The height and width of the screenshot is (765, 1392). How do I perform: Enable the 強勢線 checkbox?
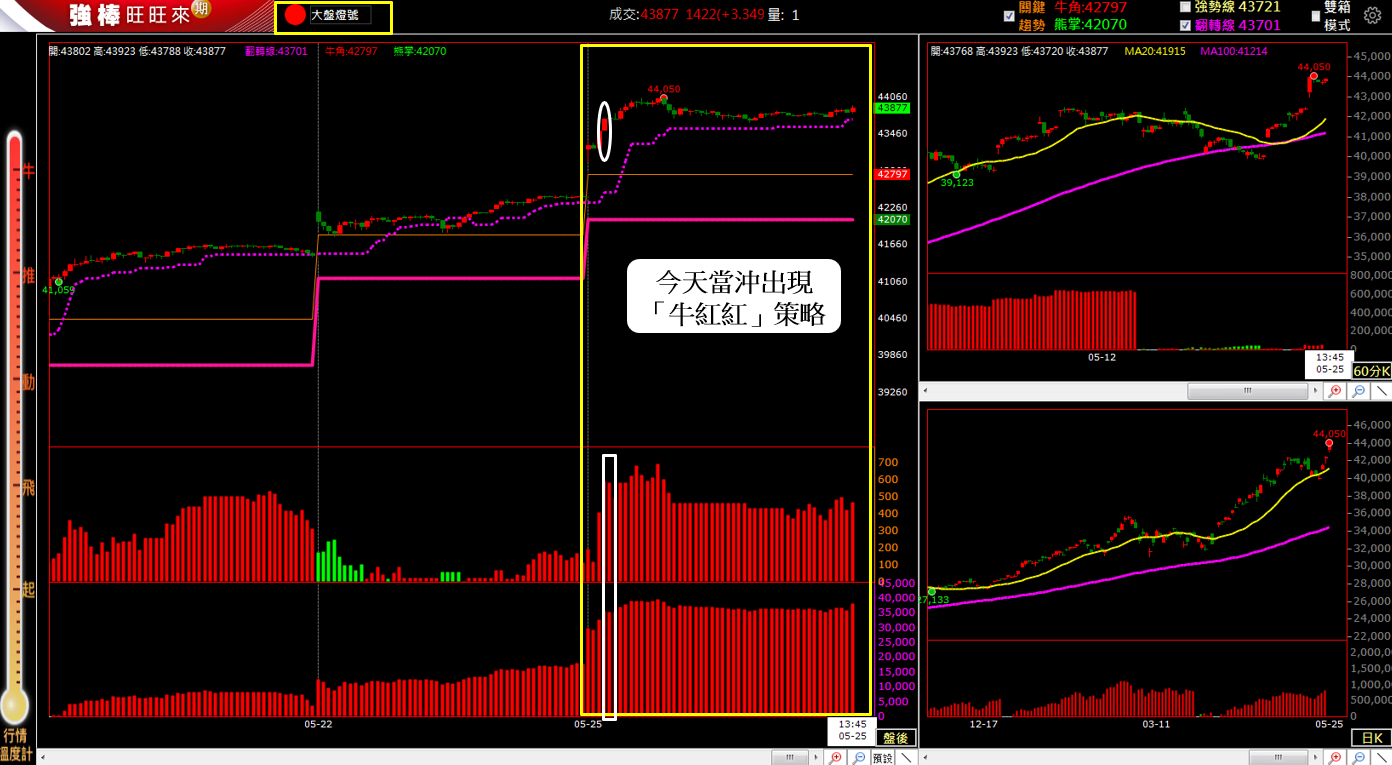pyautogui.click(x=1185, y=6)
